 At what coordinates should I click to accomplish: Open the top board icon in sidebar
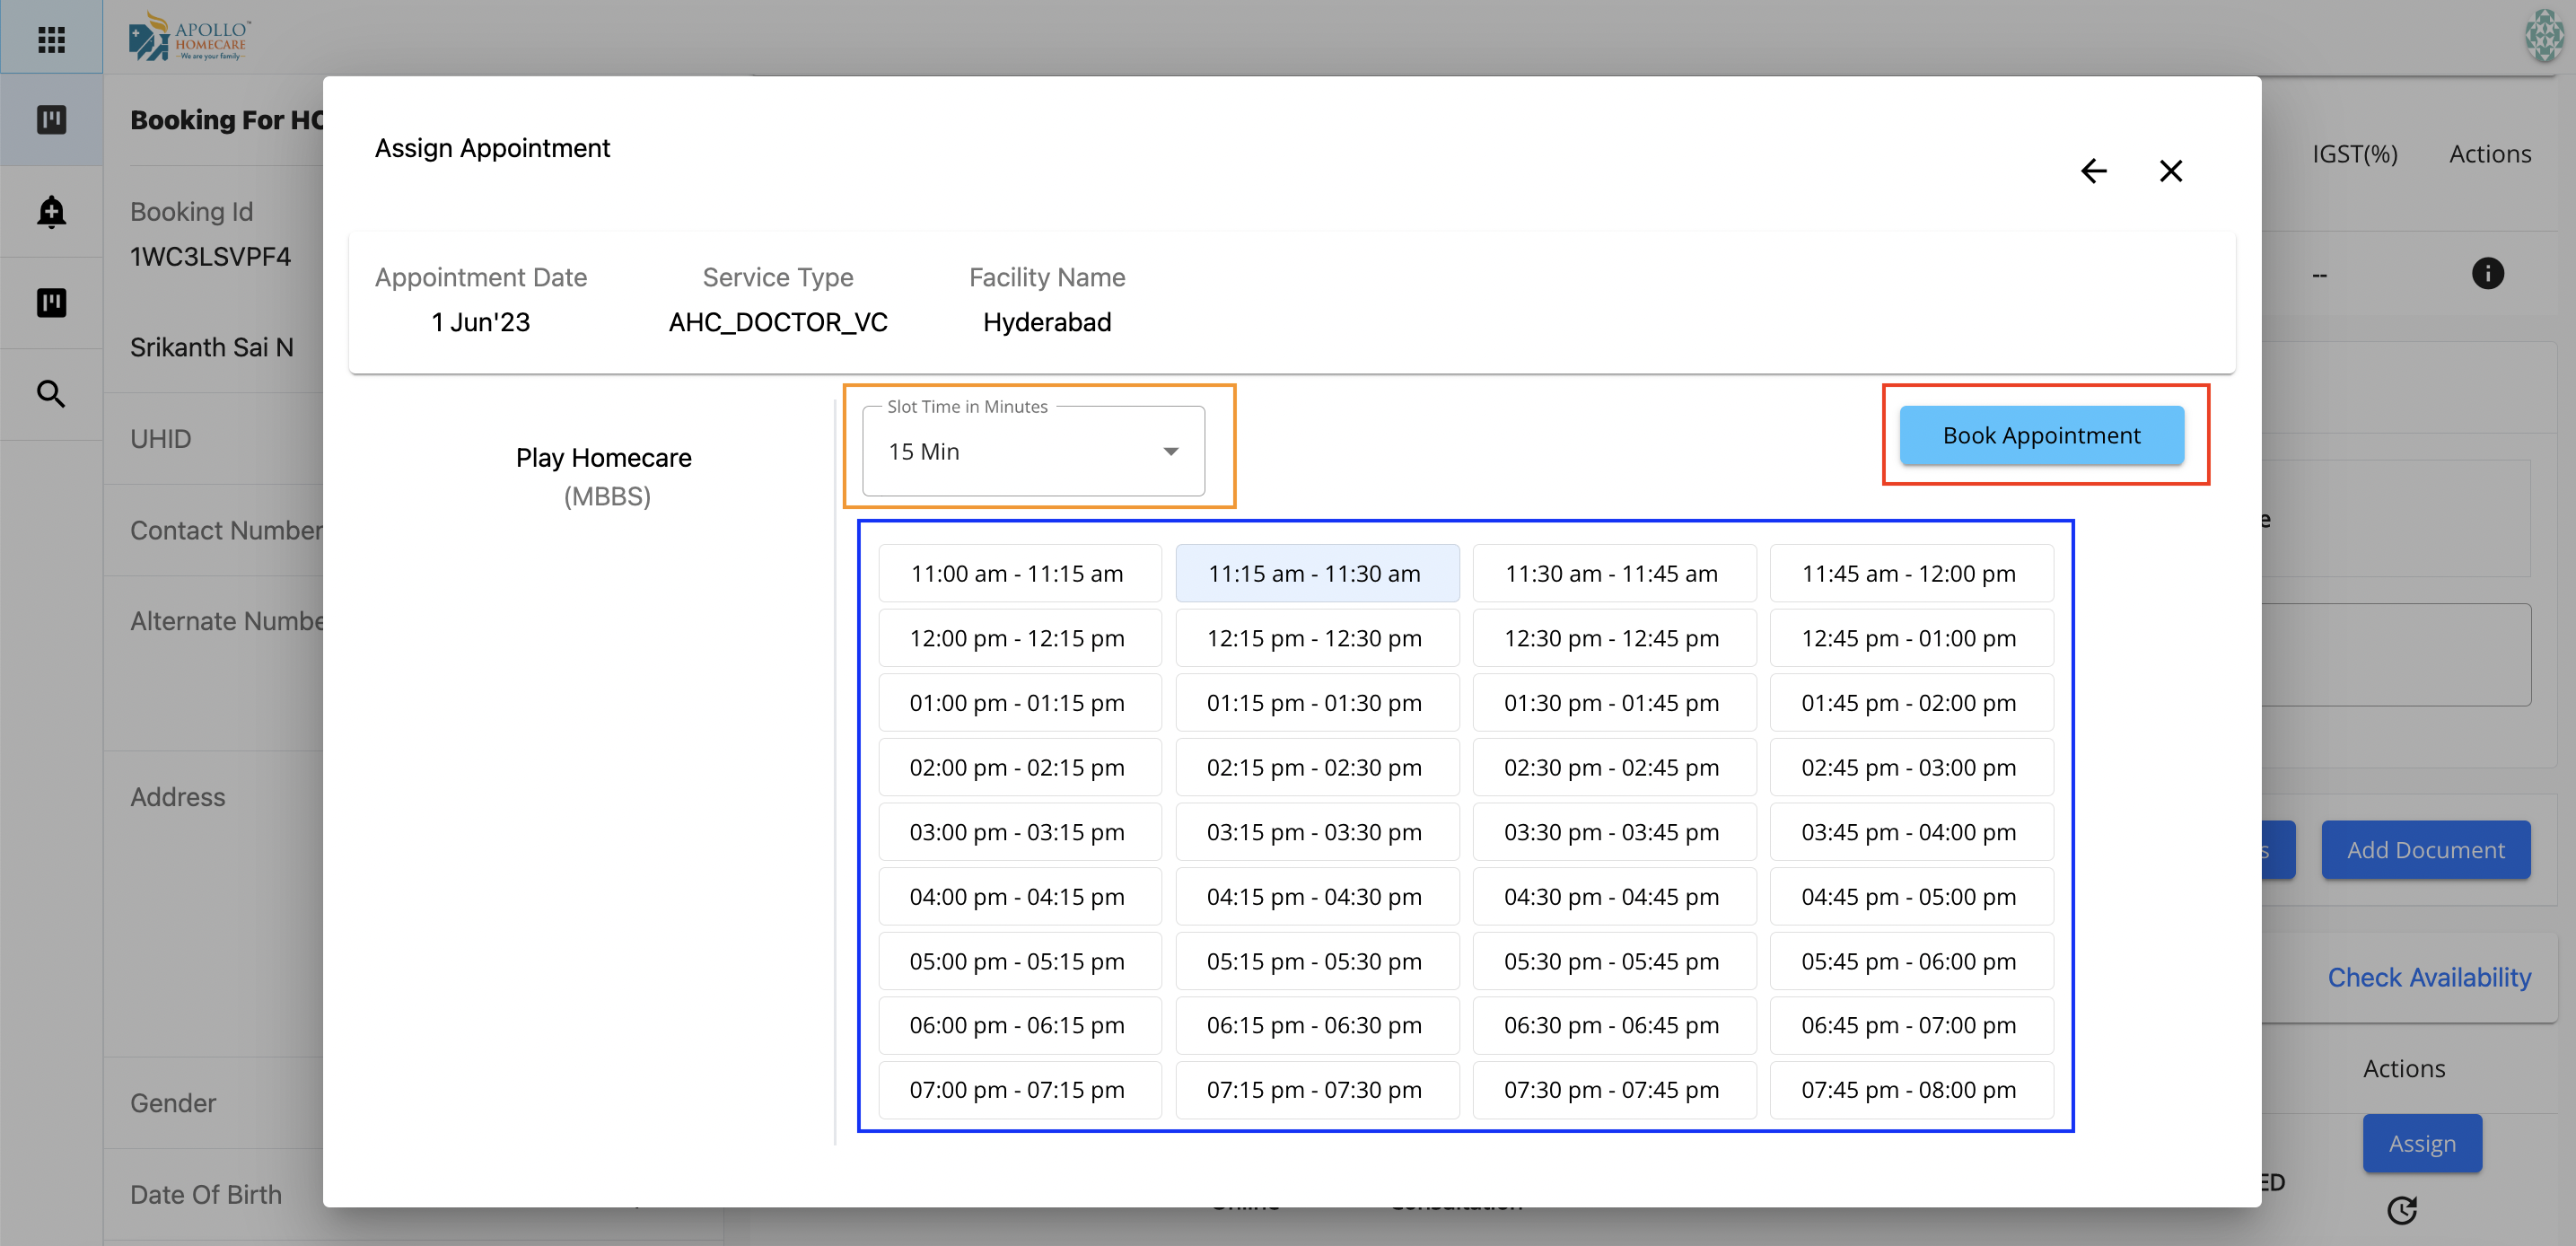click(51, 120)
